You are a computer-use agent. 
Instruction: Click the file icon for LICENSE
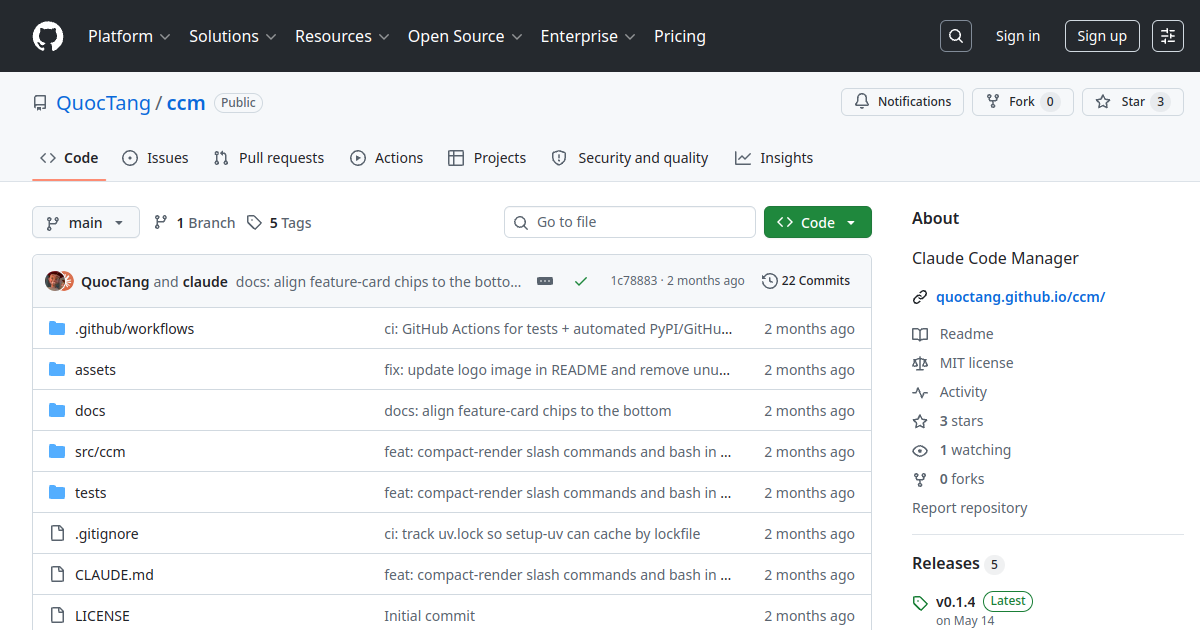[x=57, y=616]
